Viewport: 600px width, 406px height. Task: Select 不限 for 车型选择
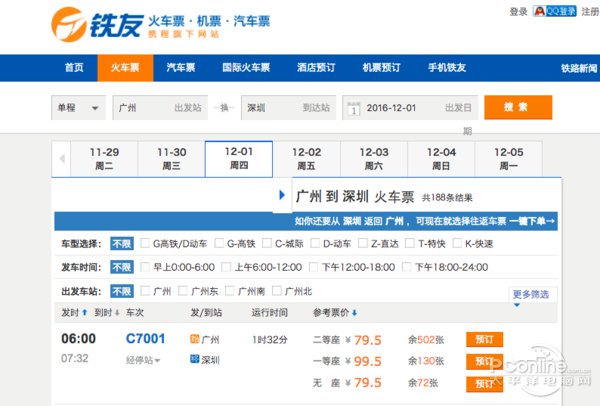pyautogui.click(x=122, y=244)
